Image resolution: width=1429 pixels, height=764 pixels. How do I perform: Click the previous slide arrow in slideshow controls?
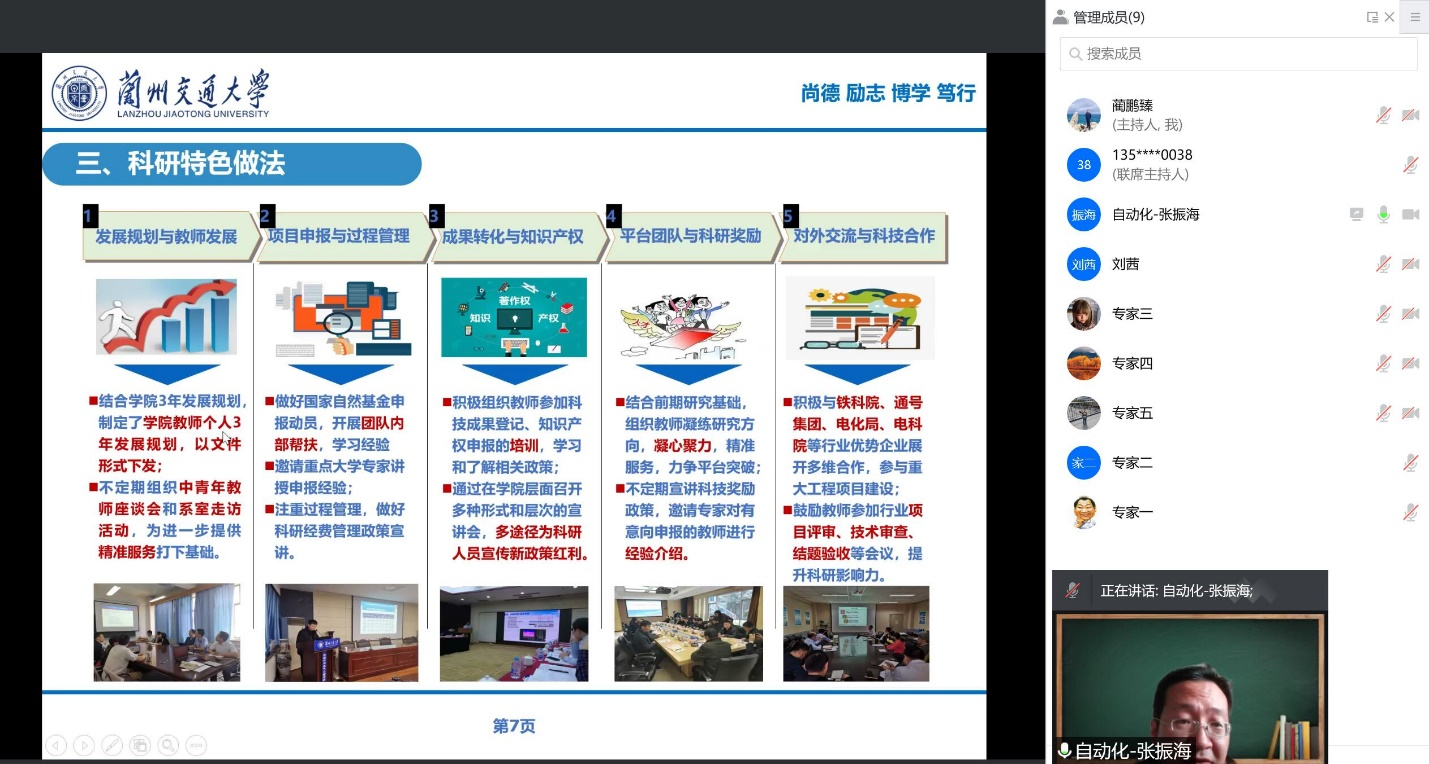pos(56,745)
